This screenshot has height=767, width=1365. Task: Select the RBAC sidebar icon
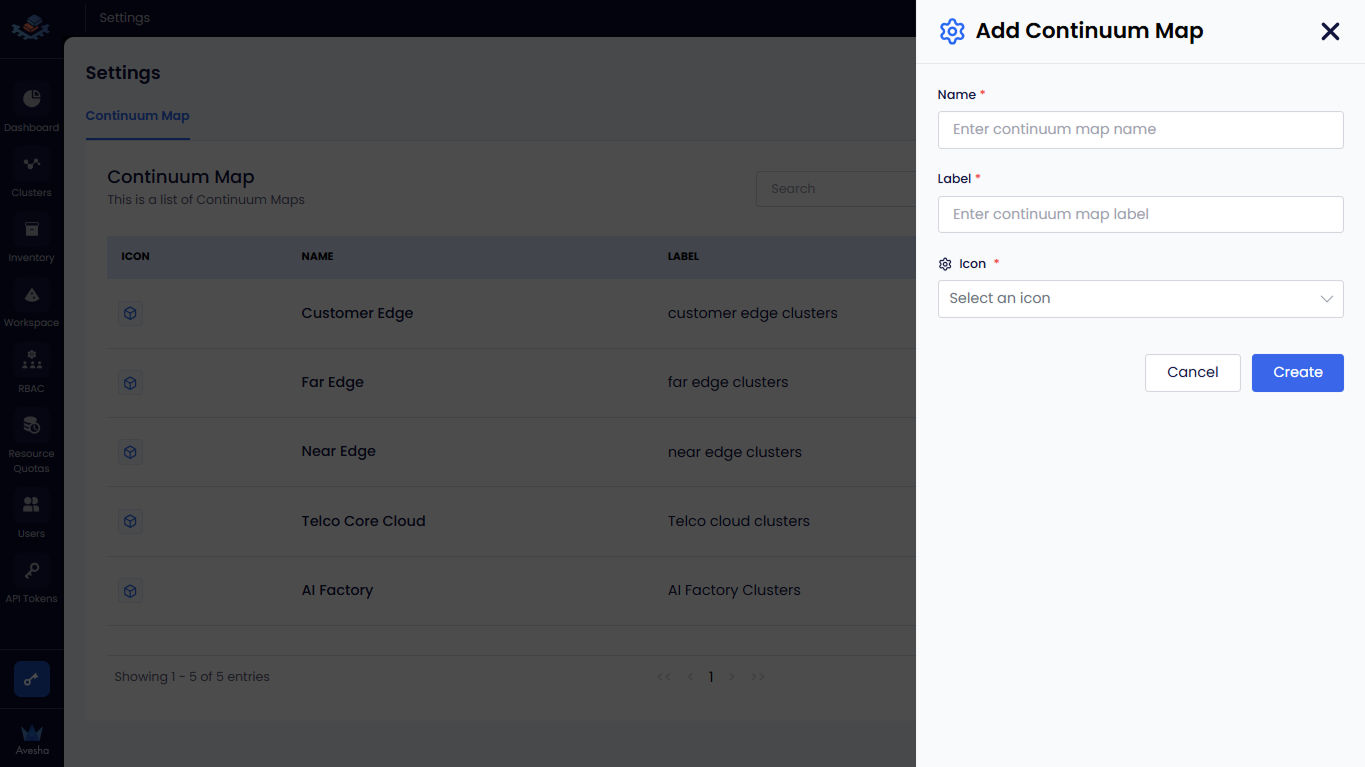[x=31, y=361]
